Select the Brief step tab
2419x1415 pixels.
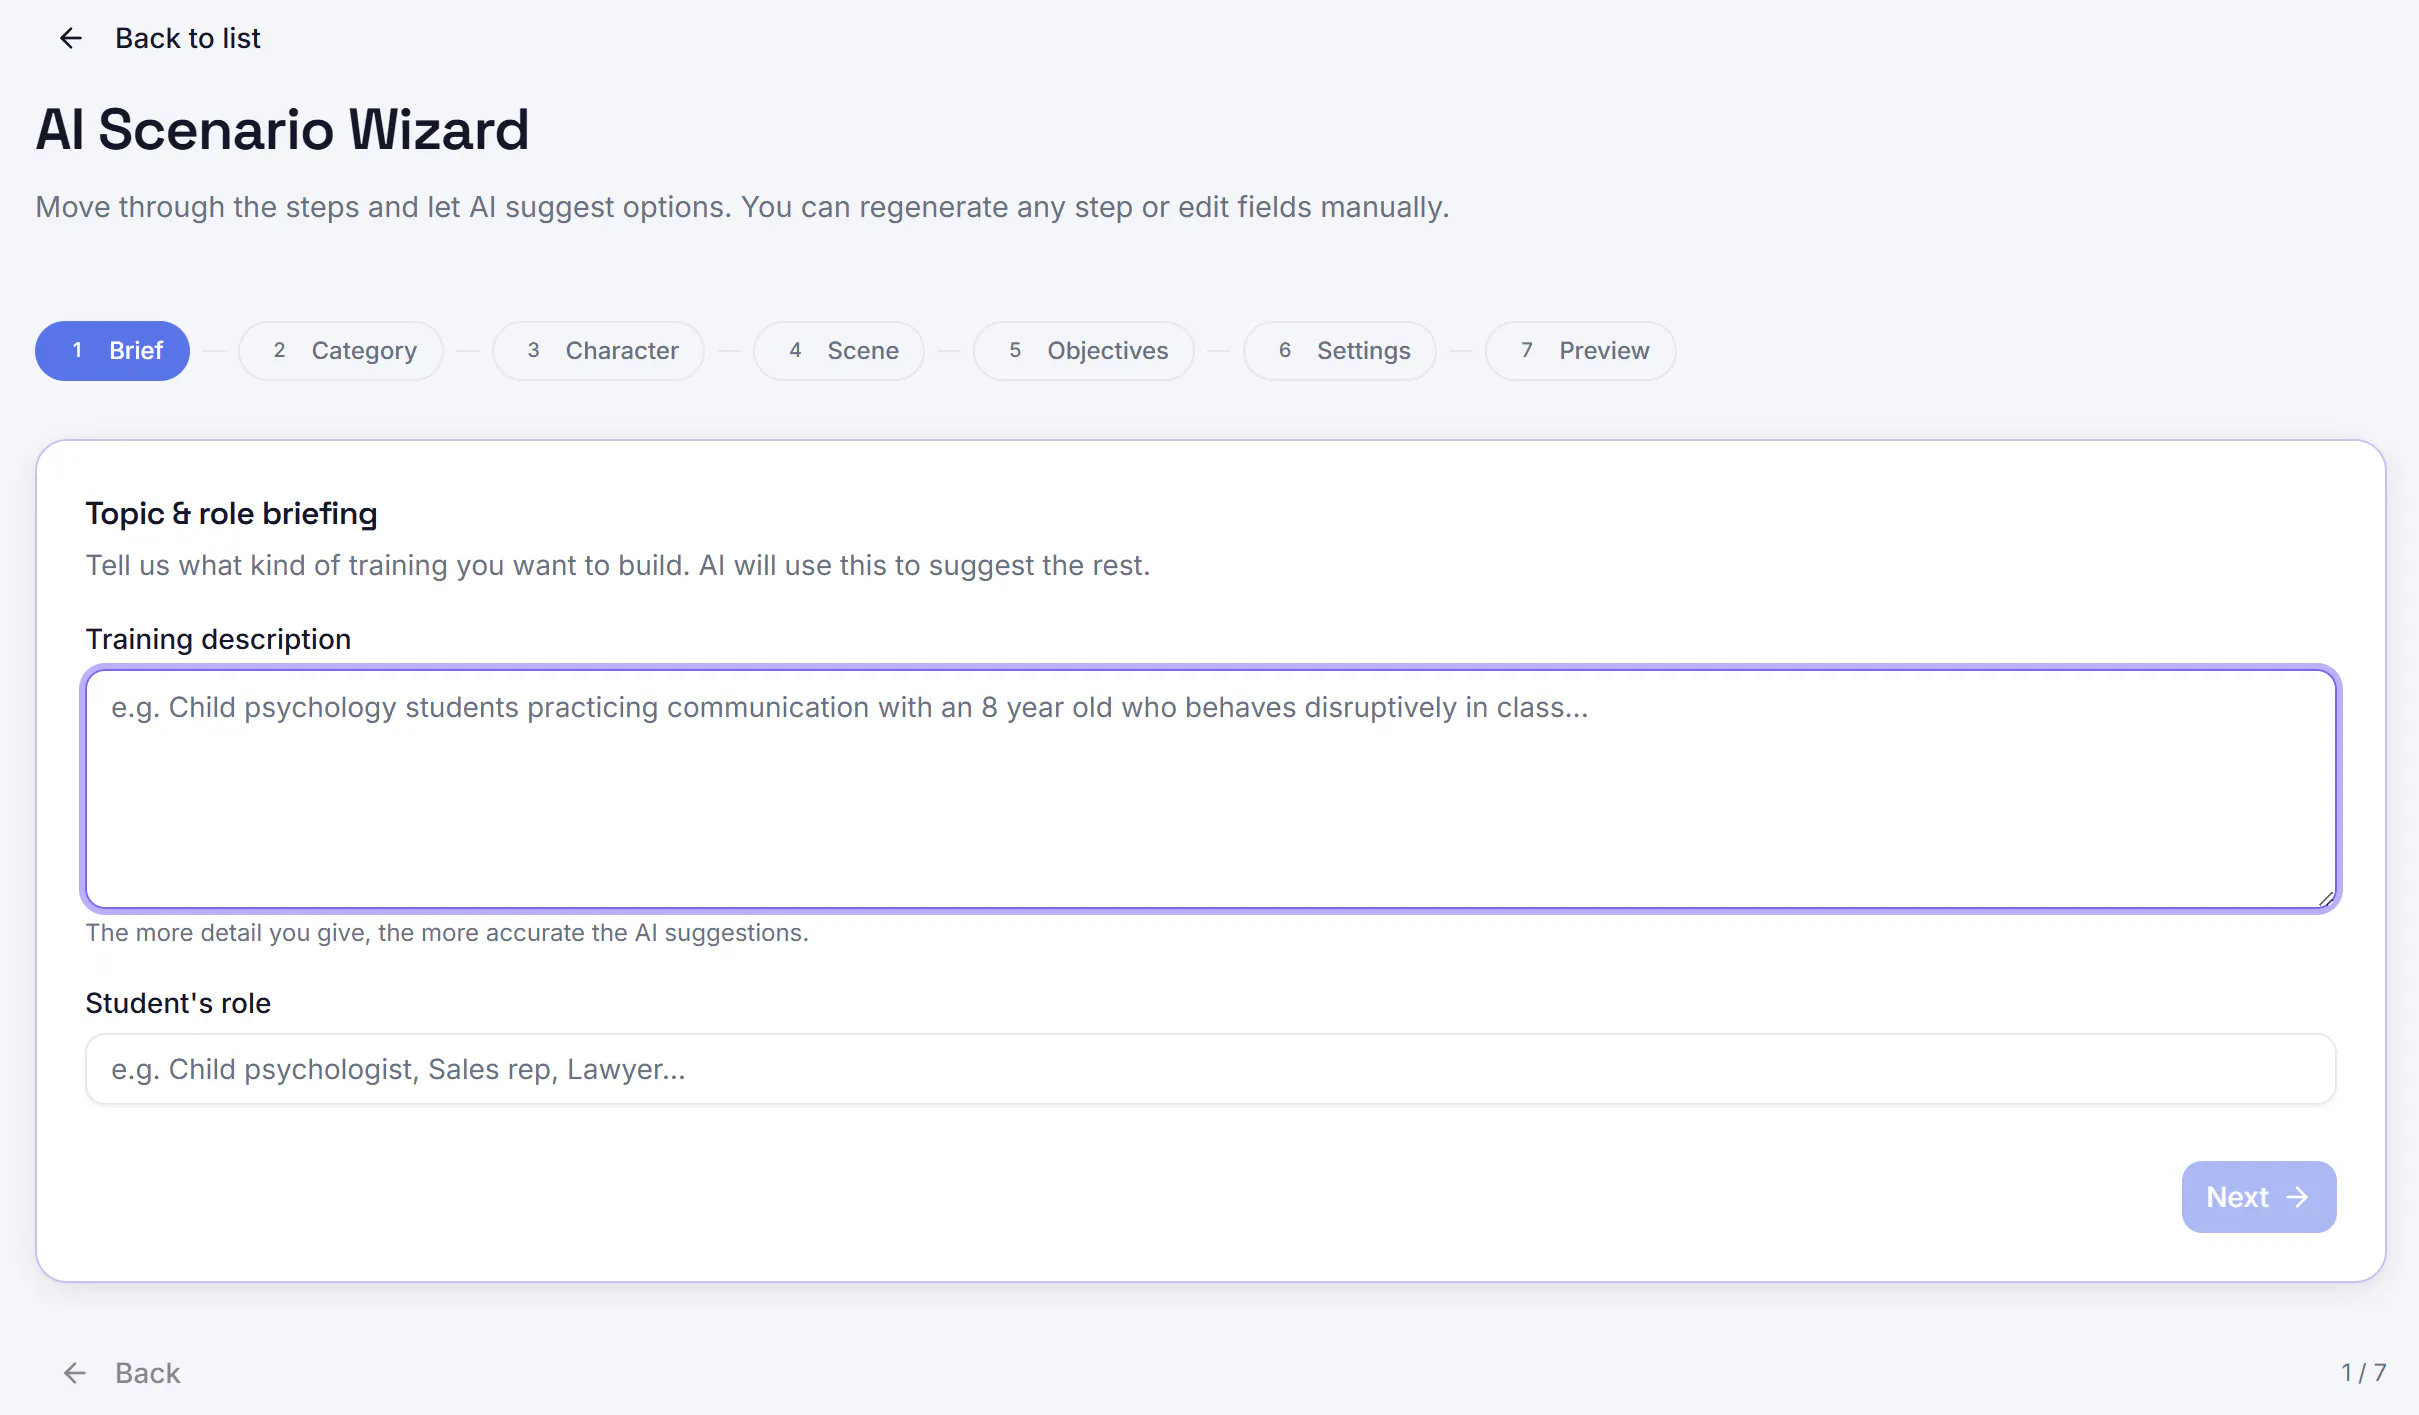pyautogui.click(x=112, y=351)
